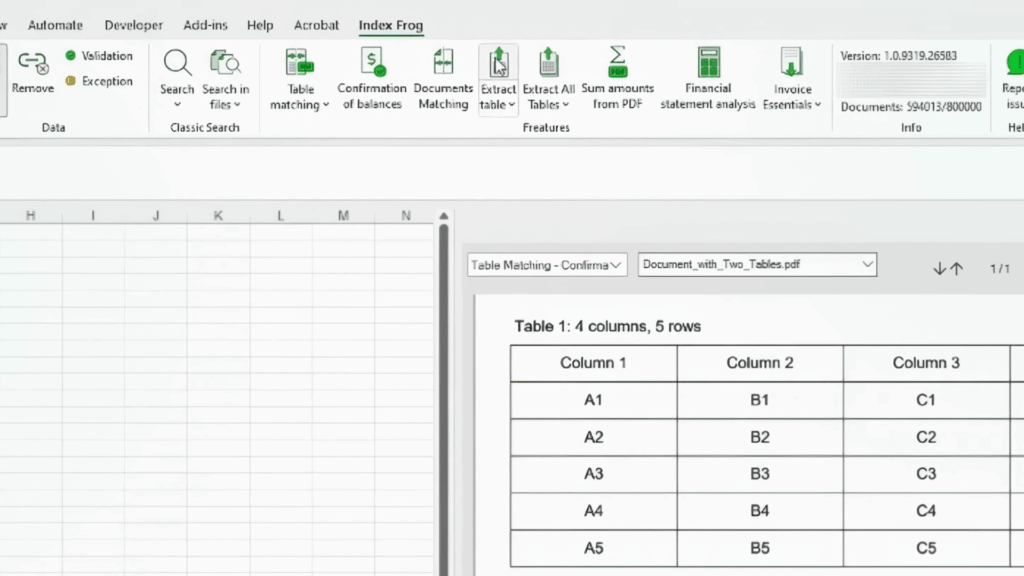Click cell B2 in the PDF table
1024x576 pixels.
(x=760, y=437)
